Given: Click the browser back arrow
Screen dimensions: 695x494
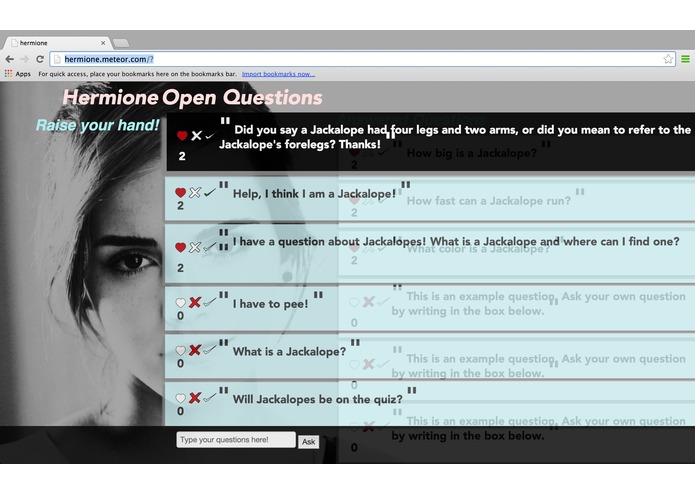Looking at the screenshot, I should [x=10, y=59].
